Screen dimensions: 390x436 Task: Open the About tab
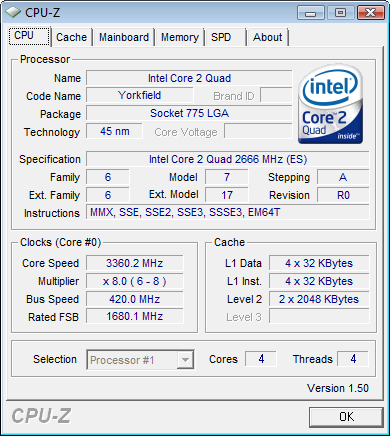(x=268, y=37)
